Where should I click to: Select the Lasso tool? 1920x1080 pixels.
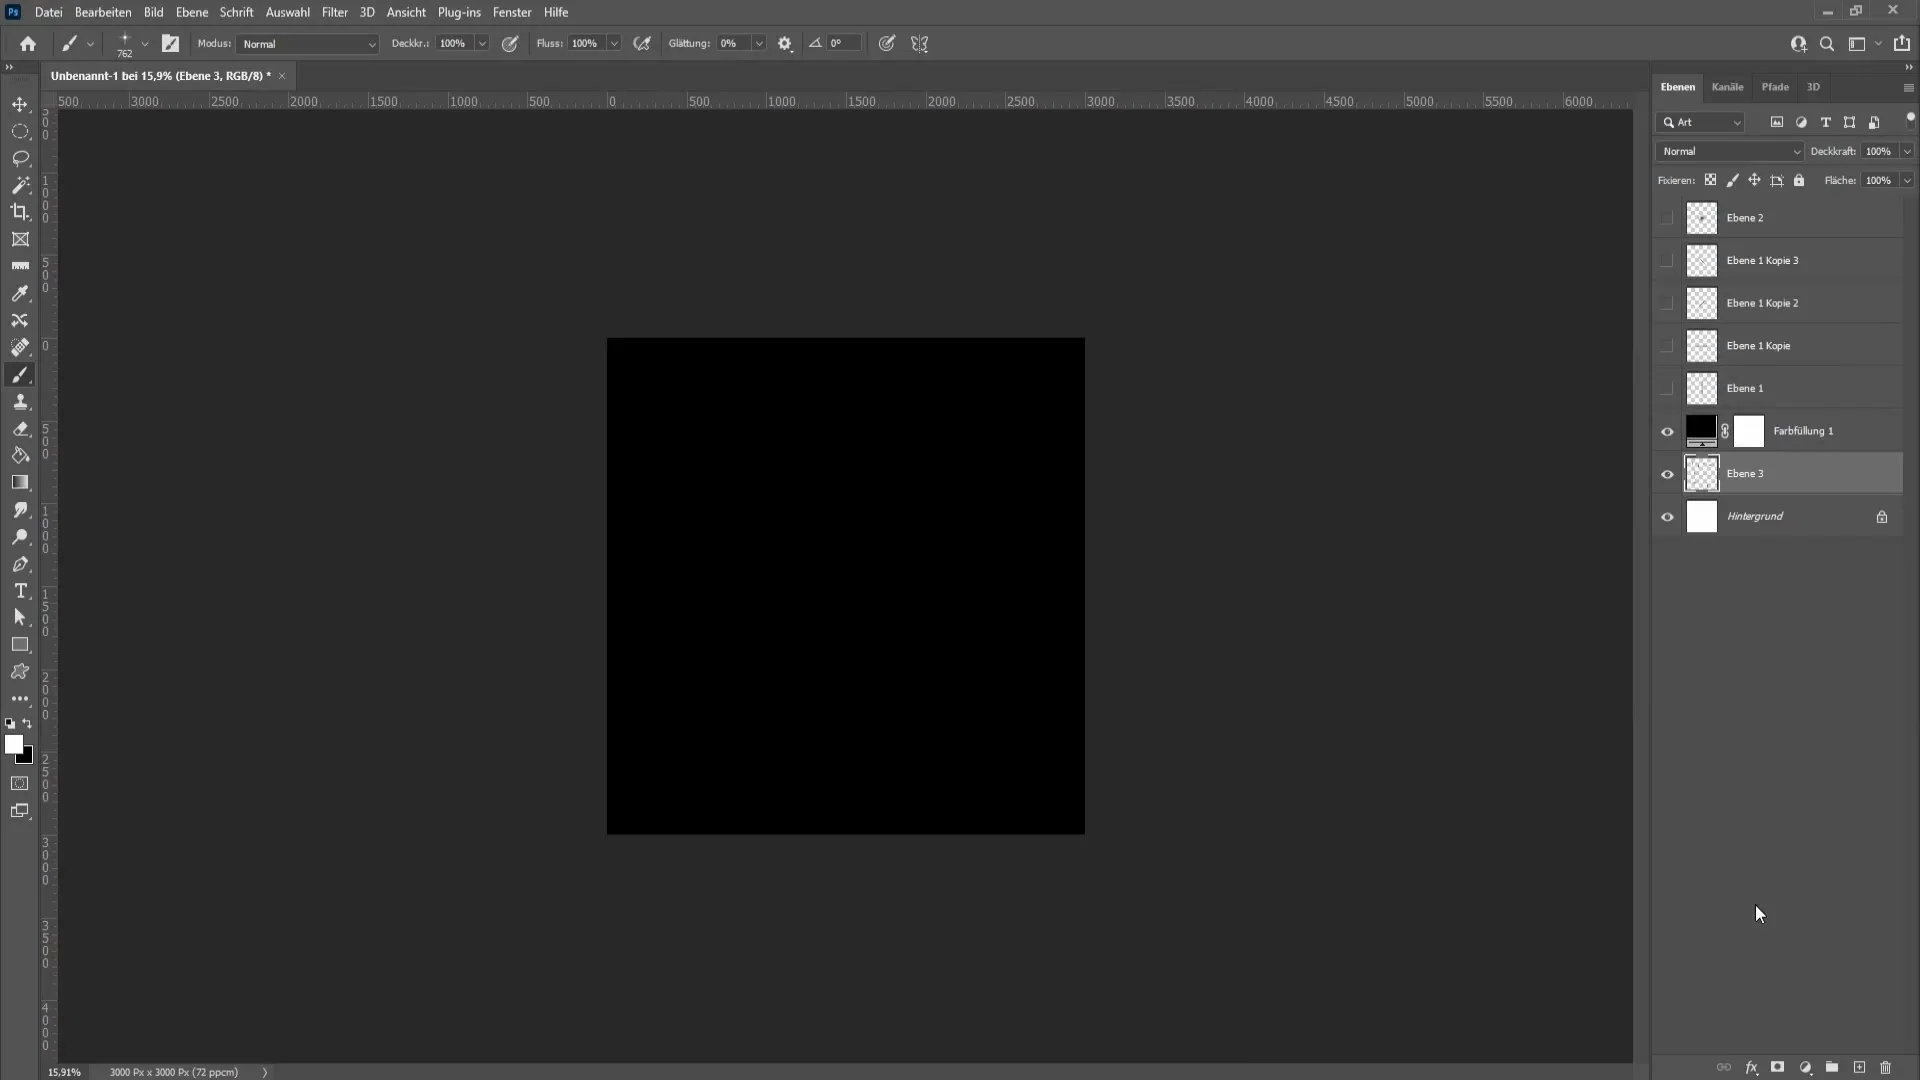pyautogui.click(x=20, y=158)
